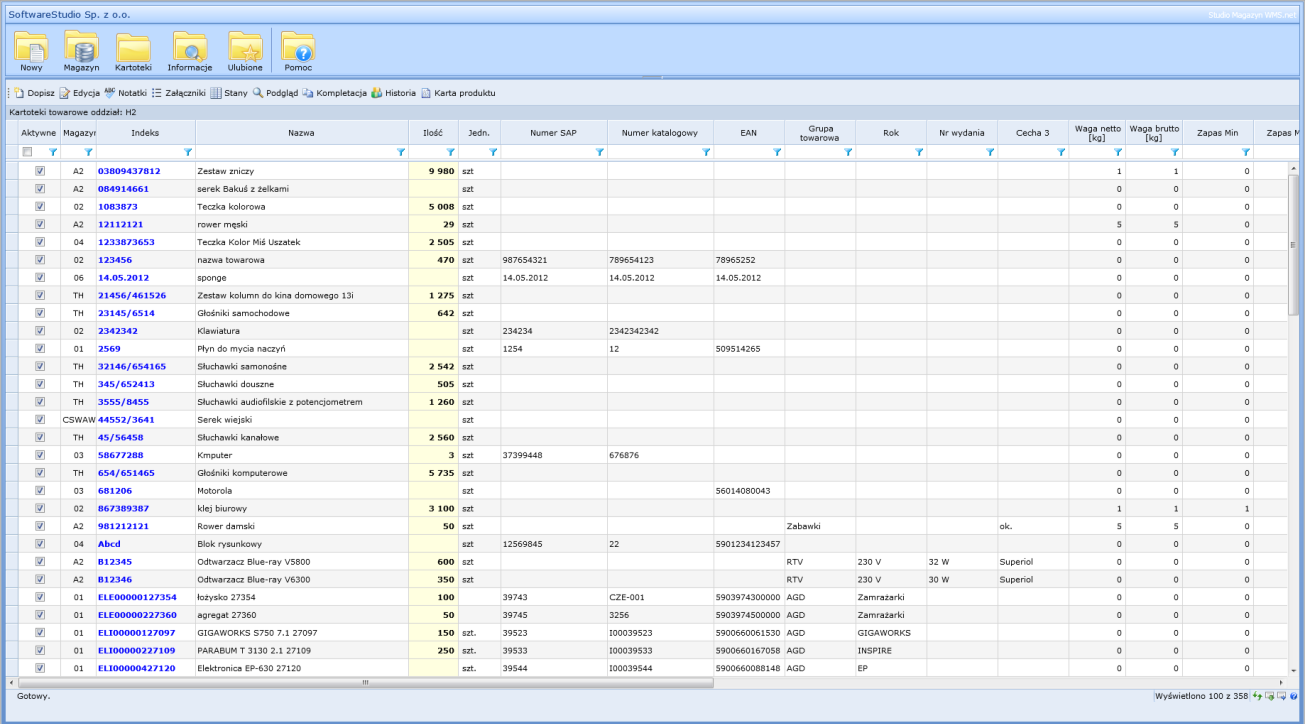1305x724 pixels.
Task: Open the Jedn. column filter dropdown
Action: pyautogui.click(x=493, y=152)
